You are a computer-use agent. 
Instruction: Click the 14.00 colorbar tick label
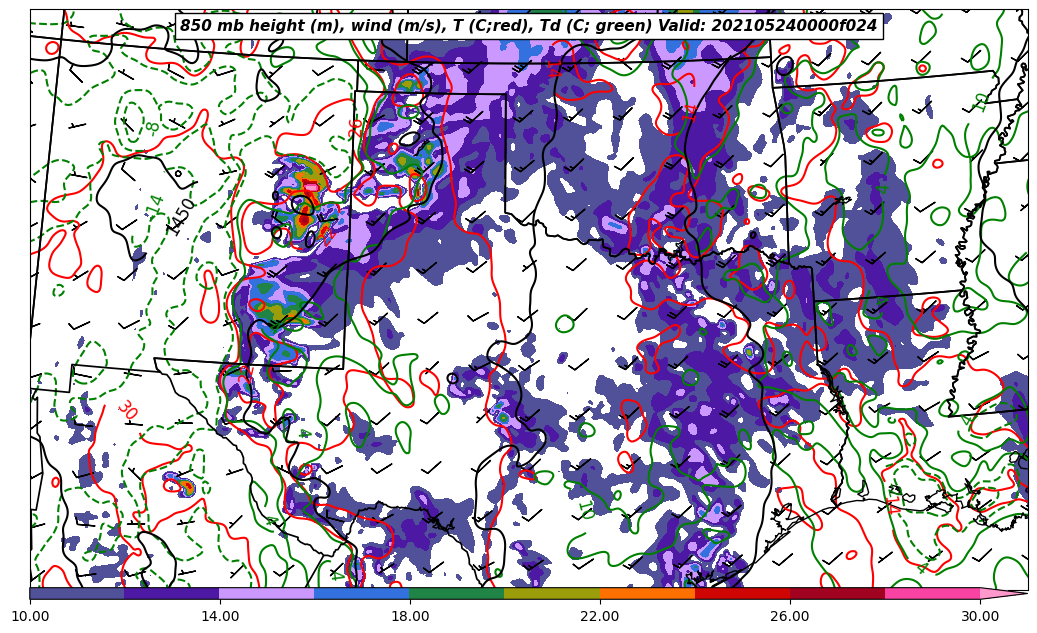pyautogui.click(x=219, y=616)
